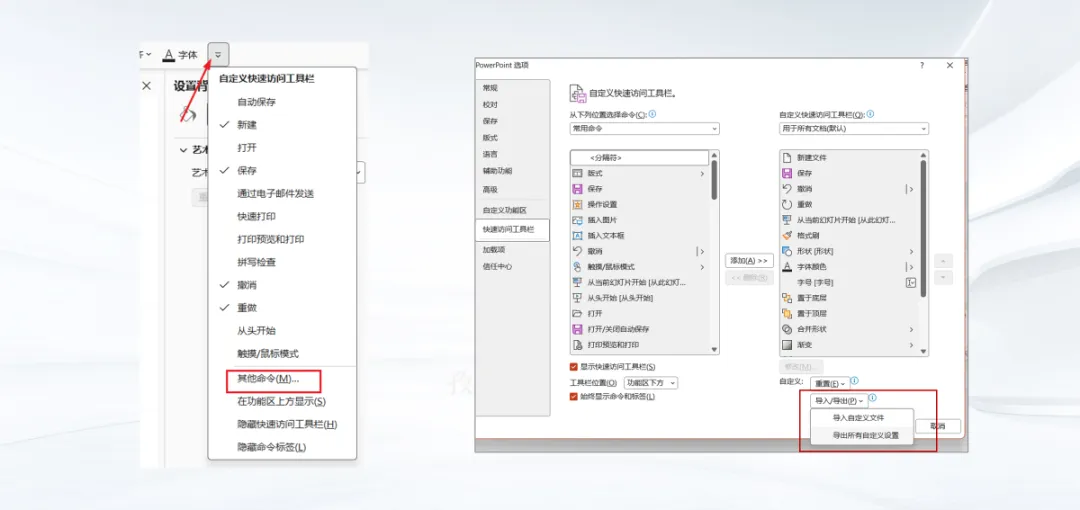Open the customize quick access toolbar arrow
Screen dimensions: 1080x510
218,54
